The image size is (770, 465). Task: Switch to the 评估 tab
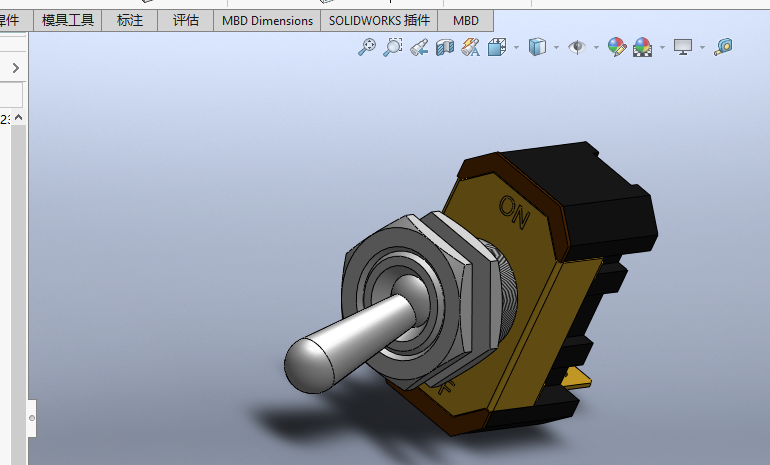point(186,21)
